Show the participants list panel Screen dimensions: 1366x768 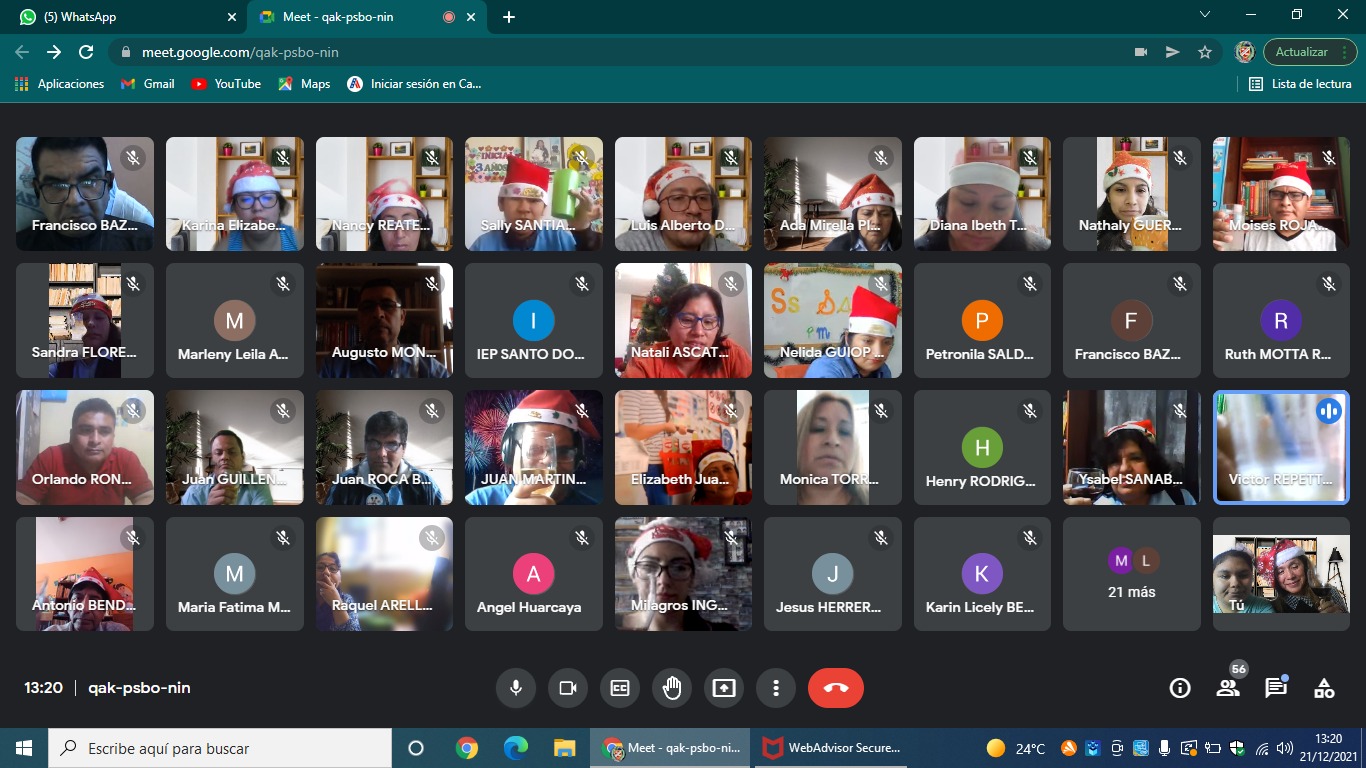(1228, 688)
